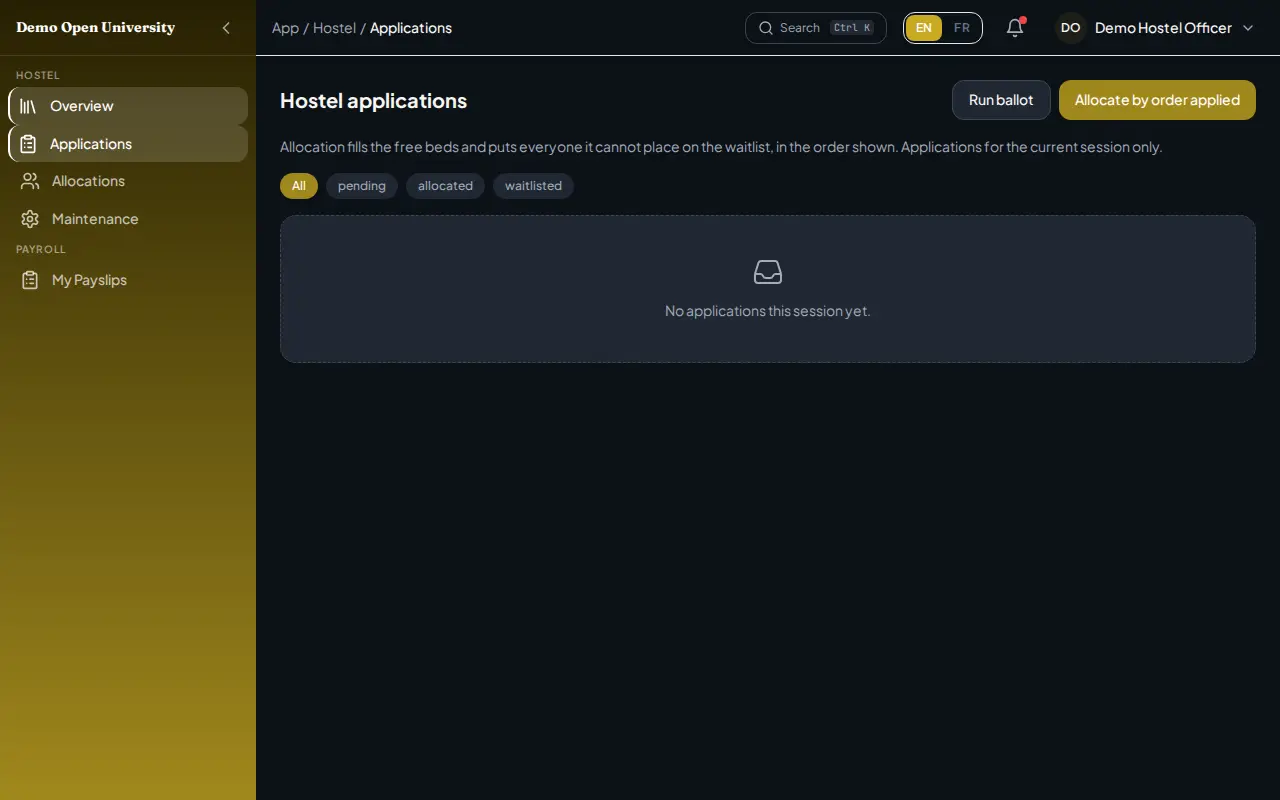
Task: Click the Maintenance gear icon
Action: [30, 219]
